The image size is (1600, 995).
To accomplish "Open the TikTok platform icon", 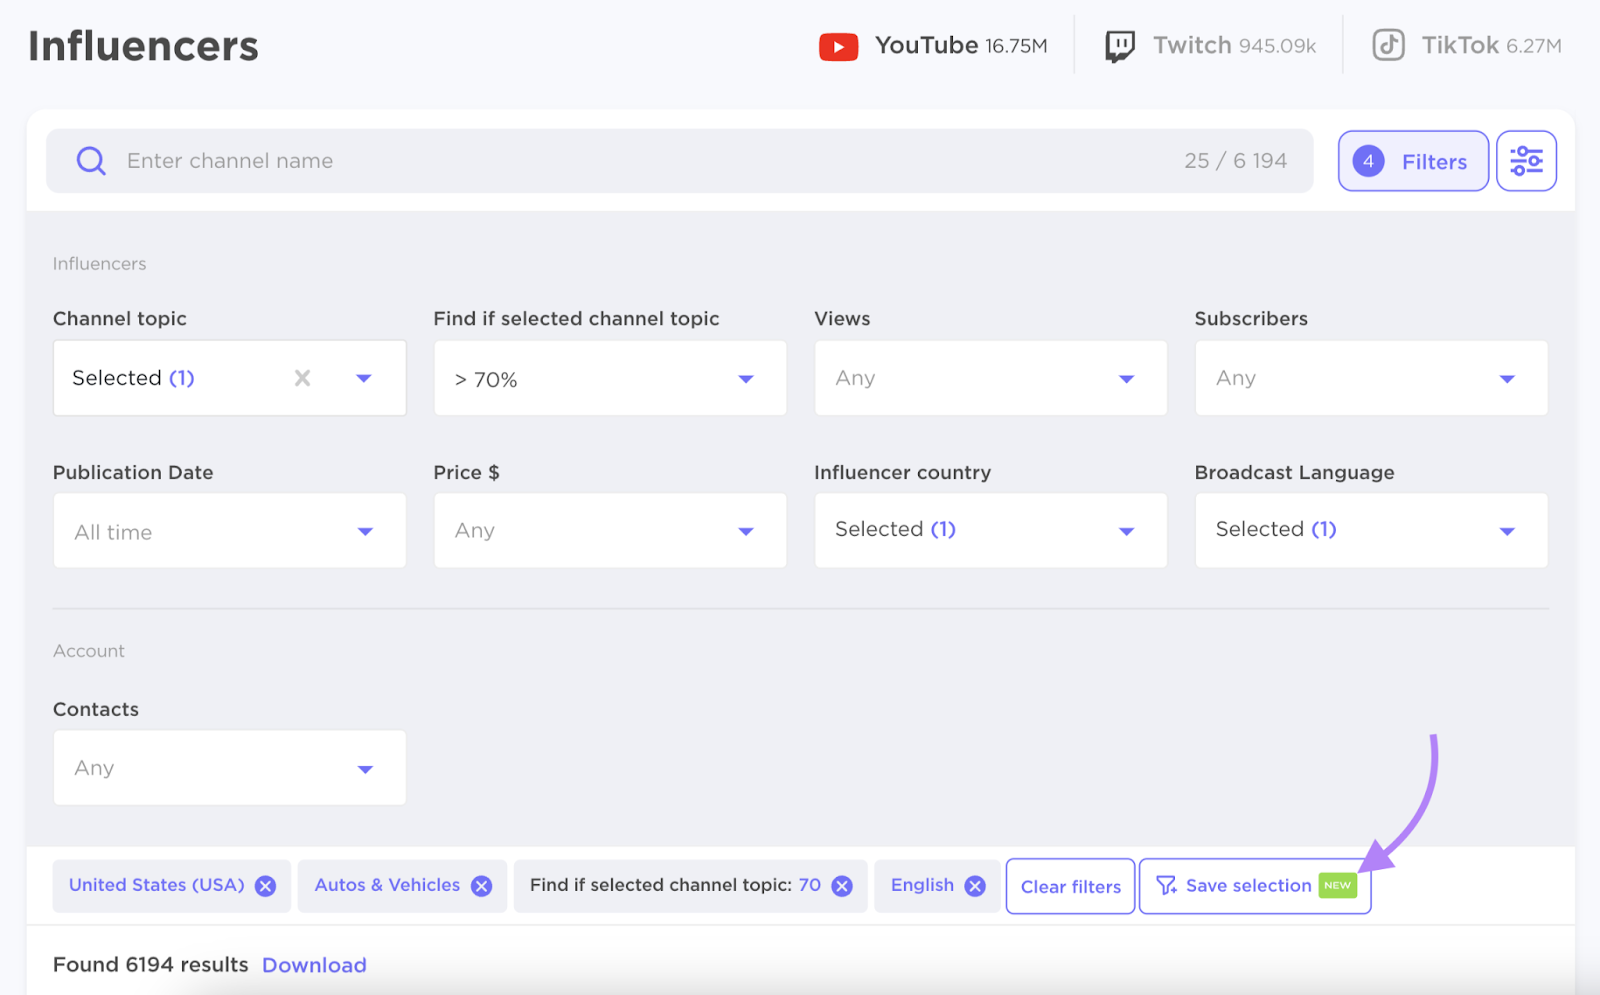I will (1389, 45).
